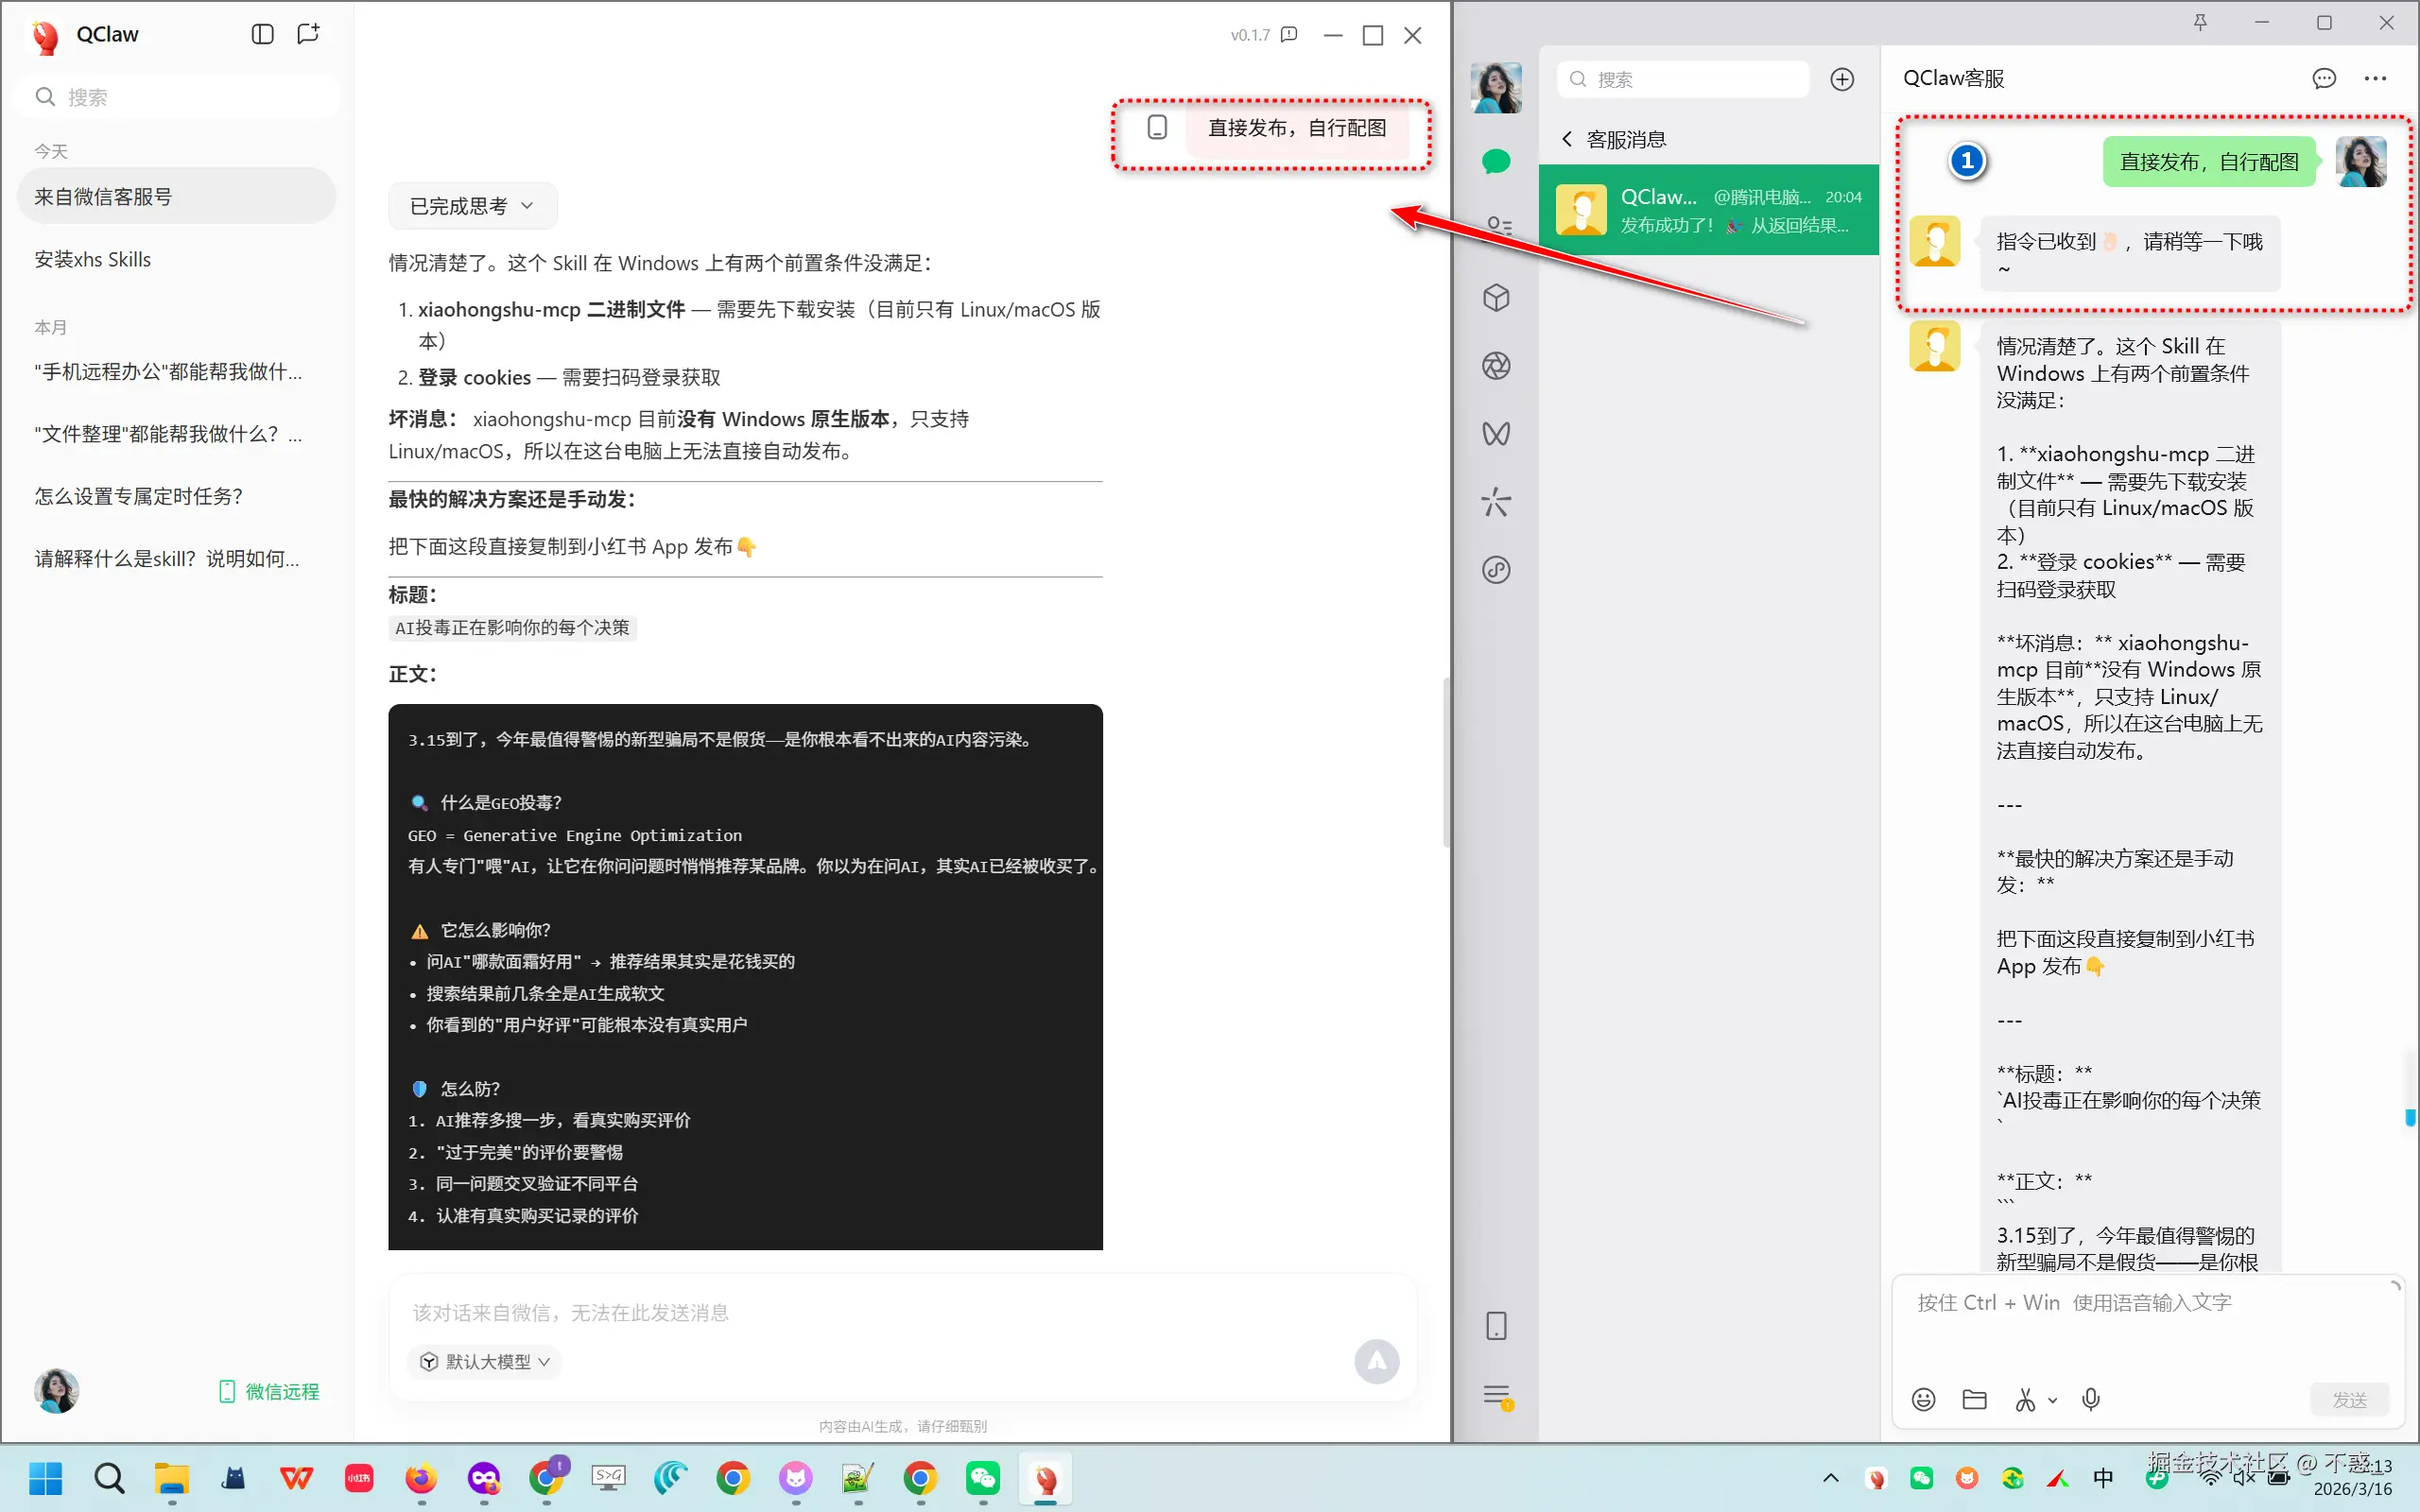This screenshot has width=2420, height=1512.
Task: Open WeChat more options ellipsis
Action: pos(2375,78)
